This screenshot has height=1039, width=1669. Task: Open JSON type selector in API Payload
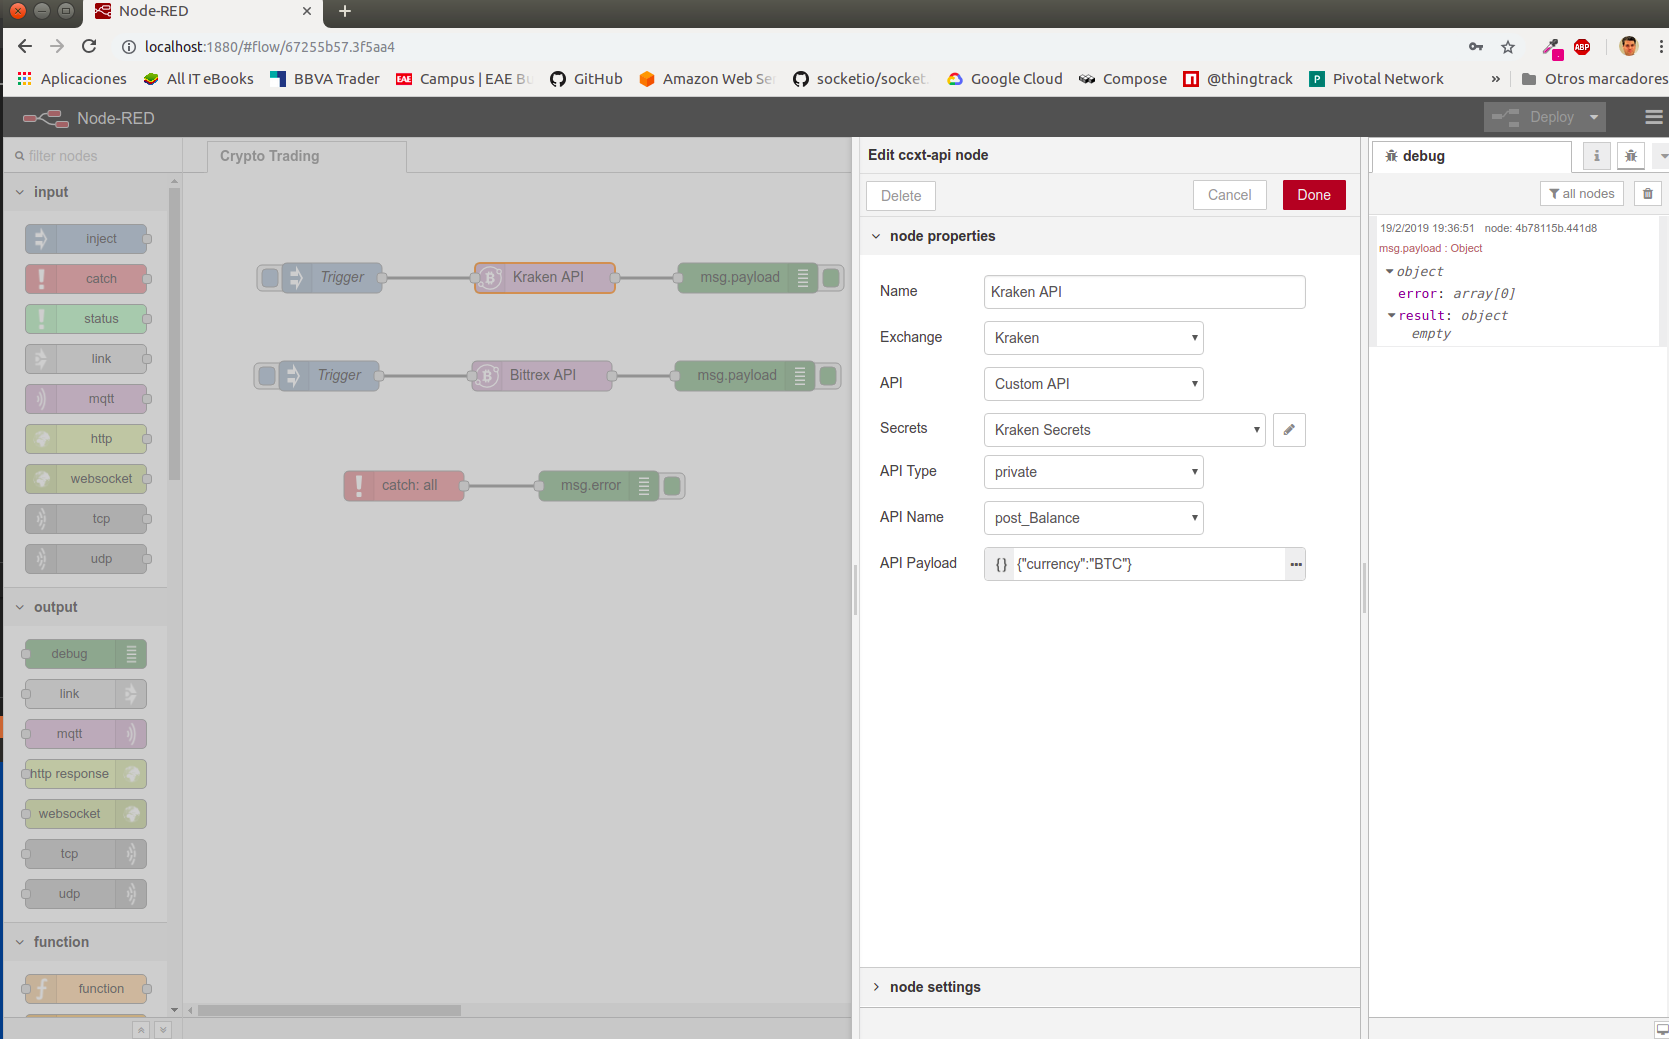[x=1000, y=564]
